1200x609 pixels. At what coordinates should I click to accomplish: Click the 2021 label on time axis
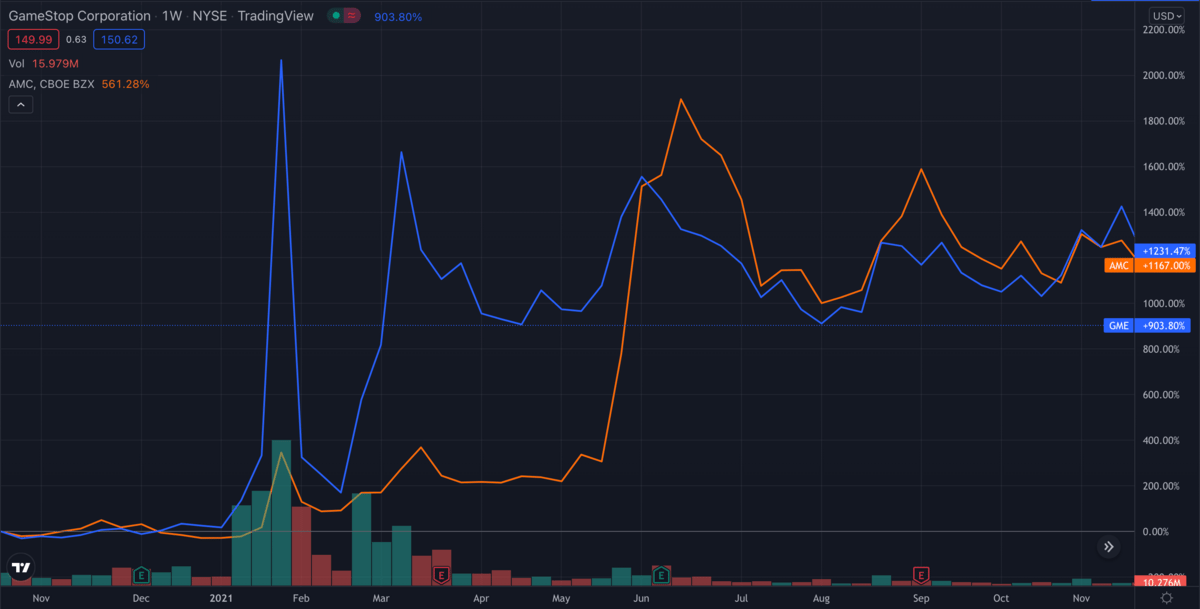pyautogui.click(x=221, y=598)
